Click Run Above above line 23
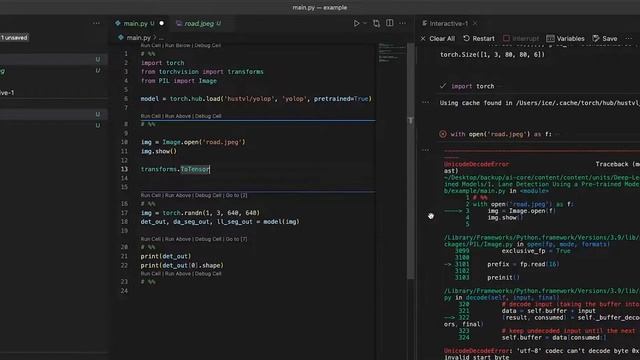This screenshot has width=640, height=360. (x=178, y=274)
